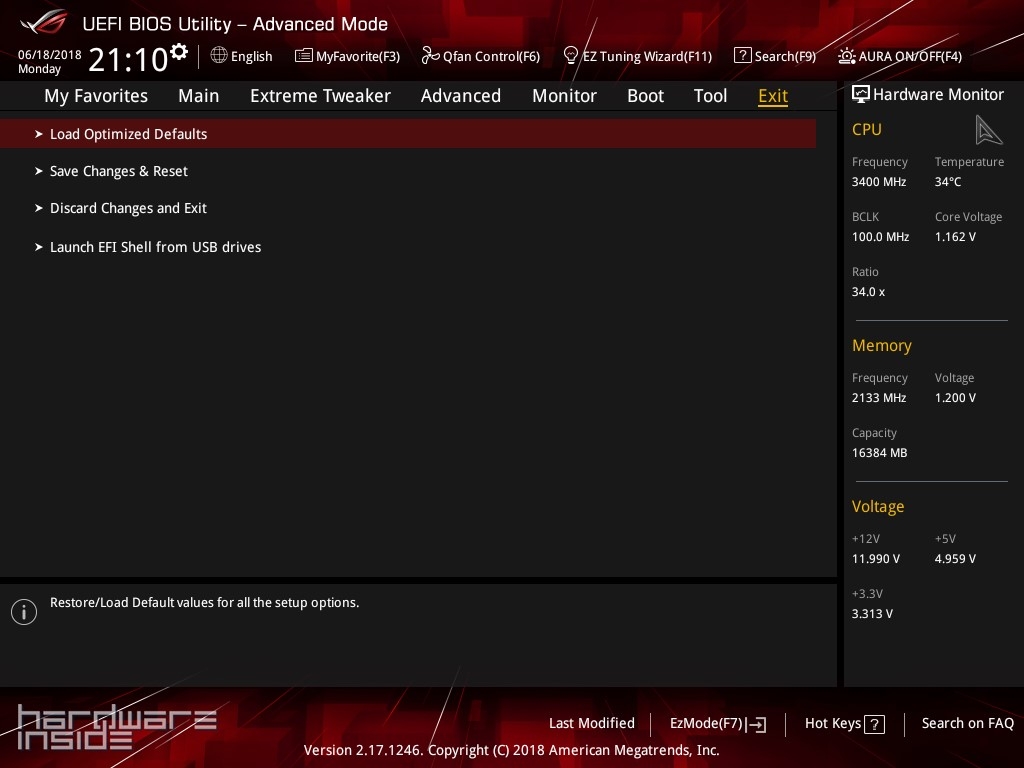Click the Hot Keys question mark icon
The width and height of the screenshot is (1024, 768).
pyautogui.click(x=874, y=724)
